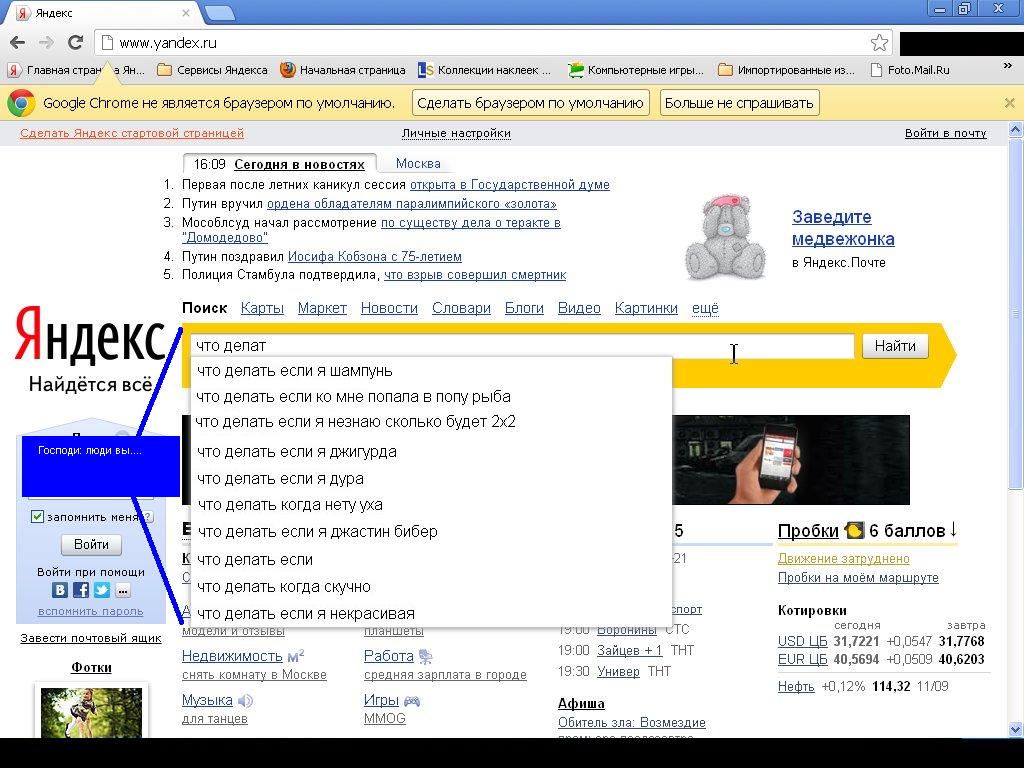Select suggestion 'что делать если я шампунь'
The height and width of the screenshot is (768, 1024).
[431, 371]
